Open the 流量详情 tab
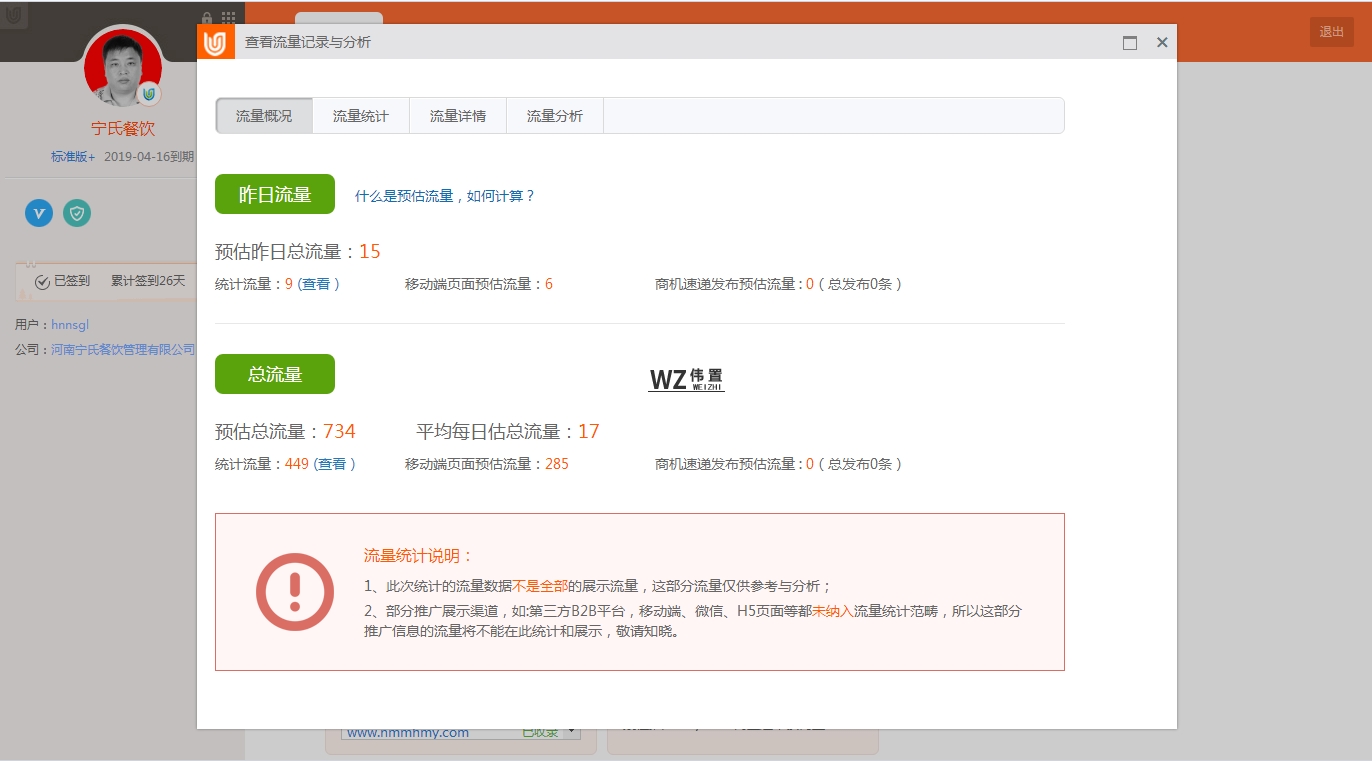This screenshot has height=761, width=1372. tap(457, 116)
